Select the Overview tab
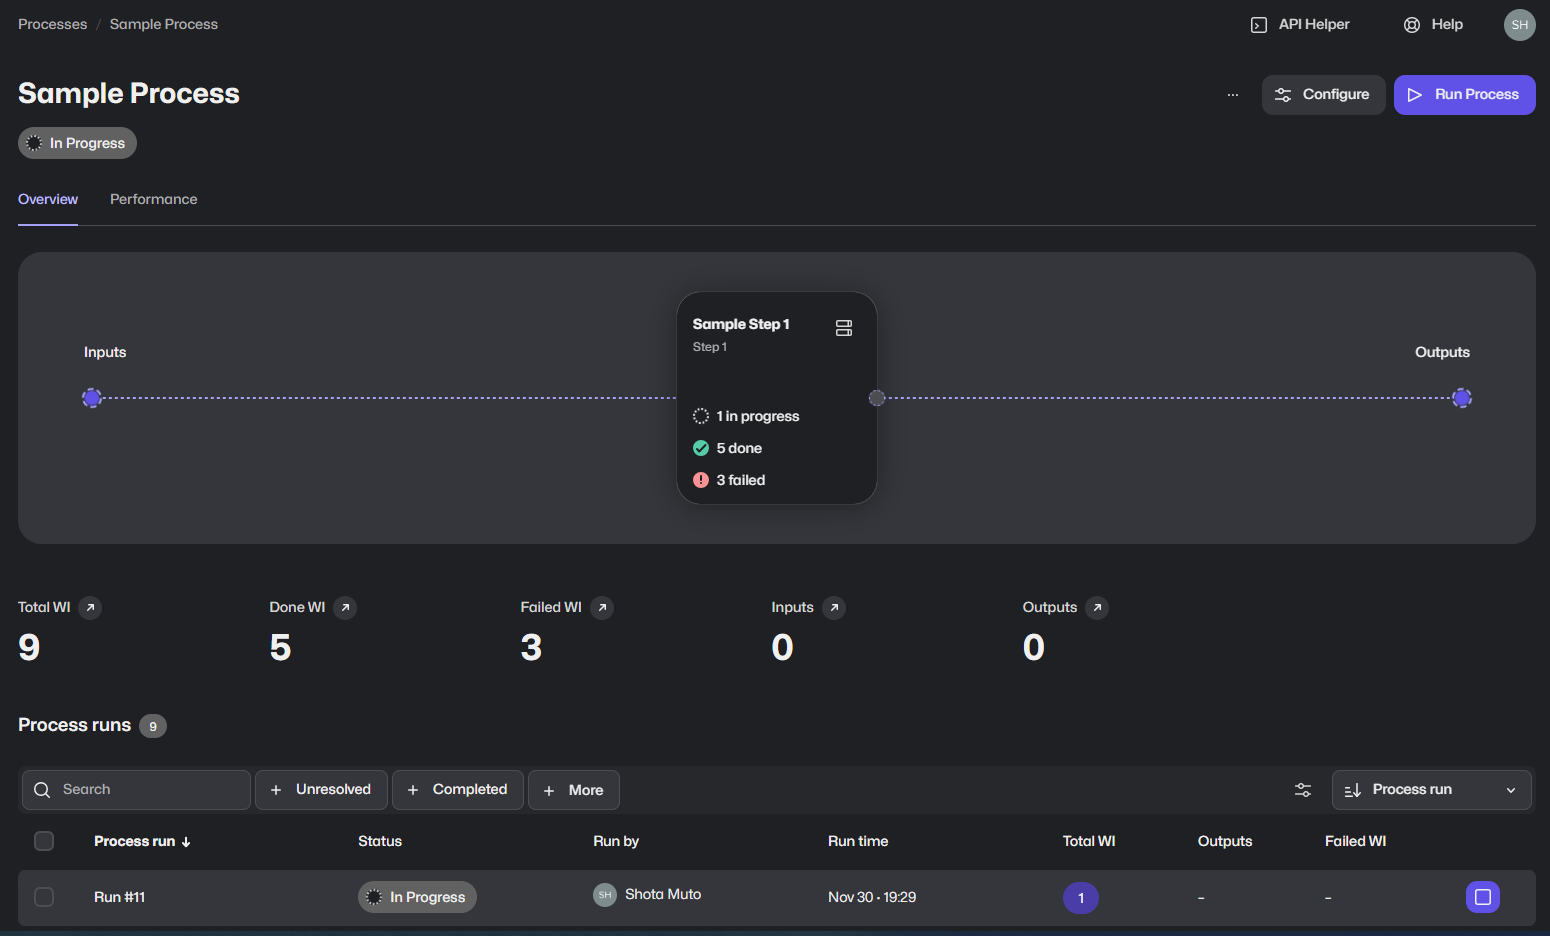 48,200
